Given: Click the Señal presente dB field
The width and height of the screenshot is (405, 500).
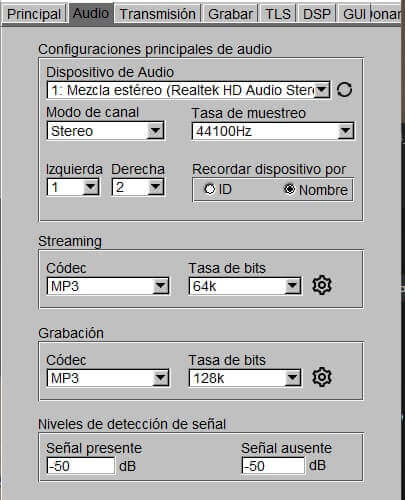Looking at the screenshot, I should (x=81, y=466).
